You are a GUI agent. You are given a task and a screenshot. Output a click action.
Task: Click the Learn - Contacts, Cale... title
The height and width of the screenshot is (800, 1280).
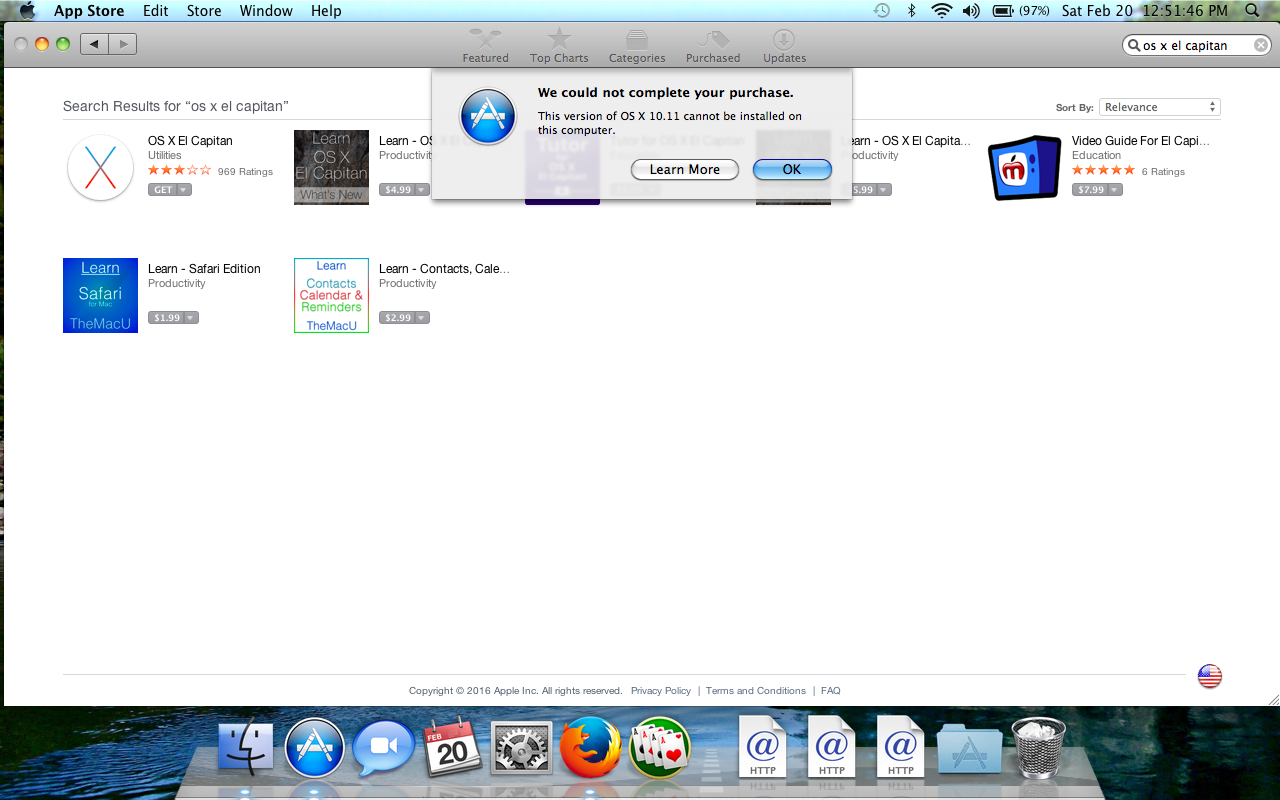(444, 269)
